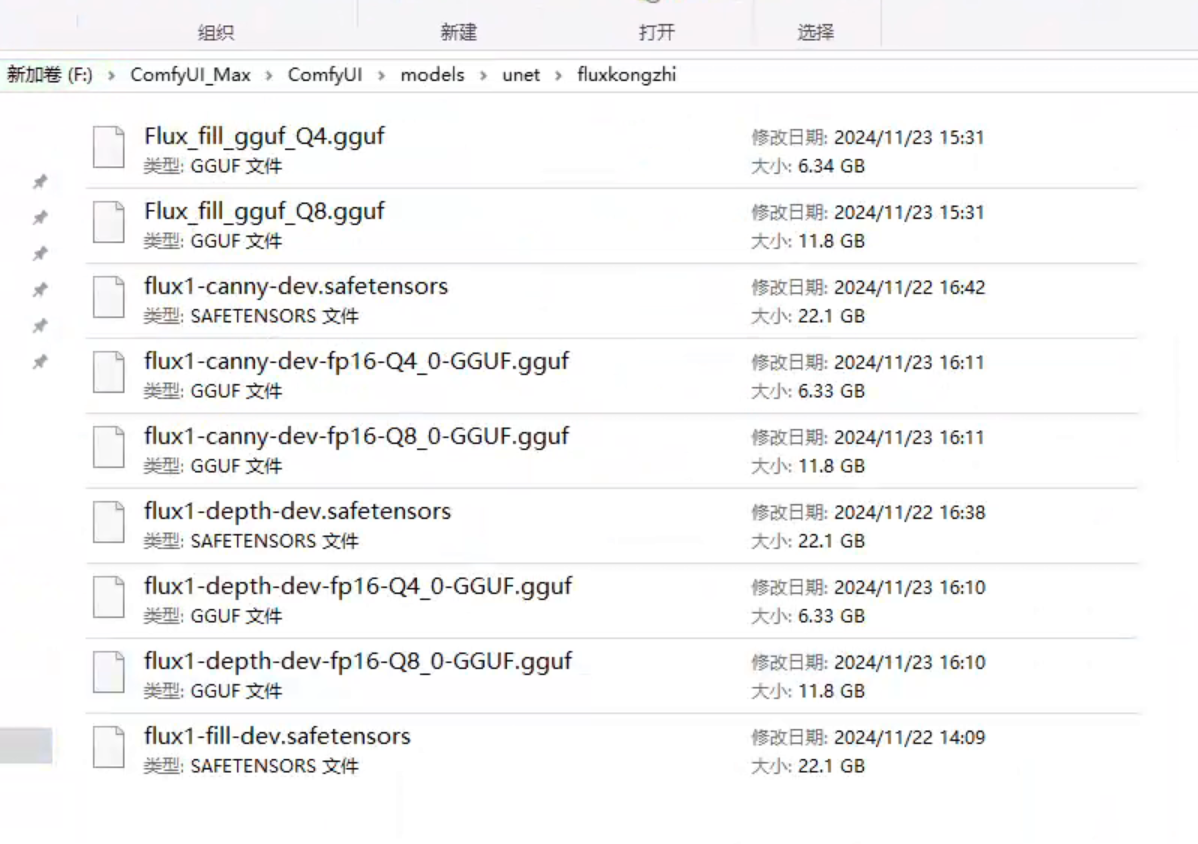
Task: Click the highlighted item in left navigation pane
Action: tap(26, 746)
